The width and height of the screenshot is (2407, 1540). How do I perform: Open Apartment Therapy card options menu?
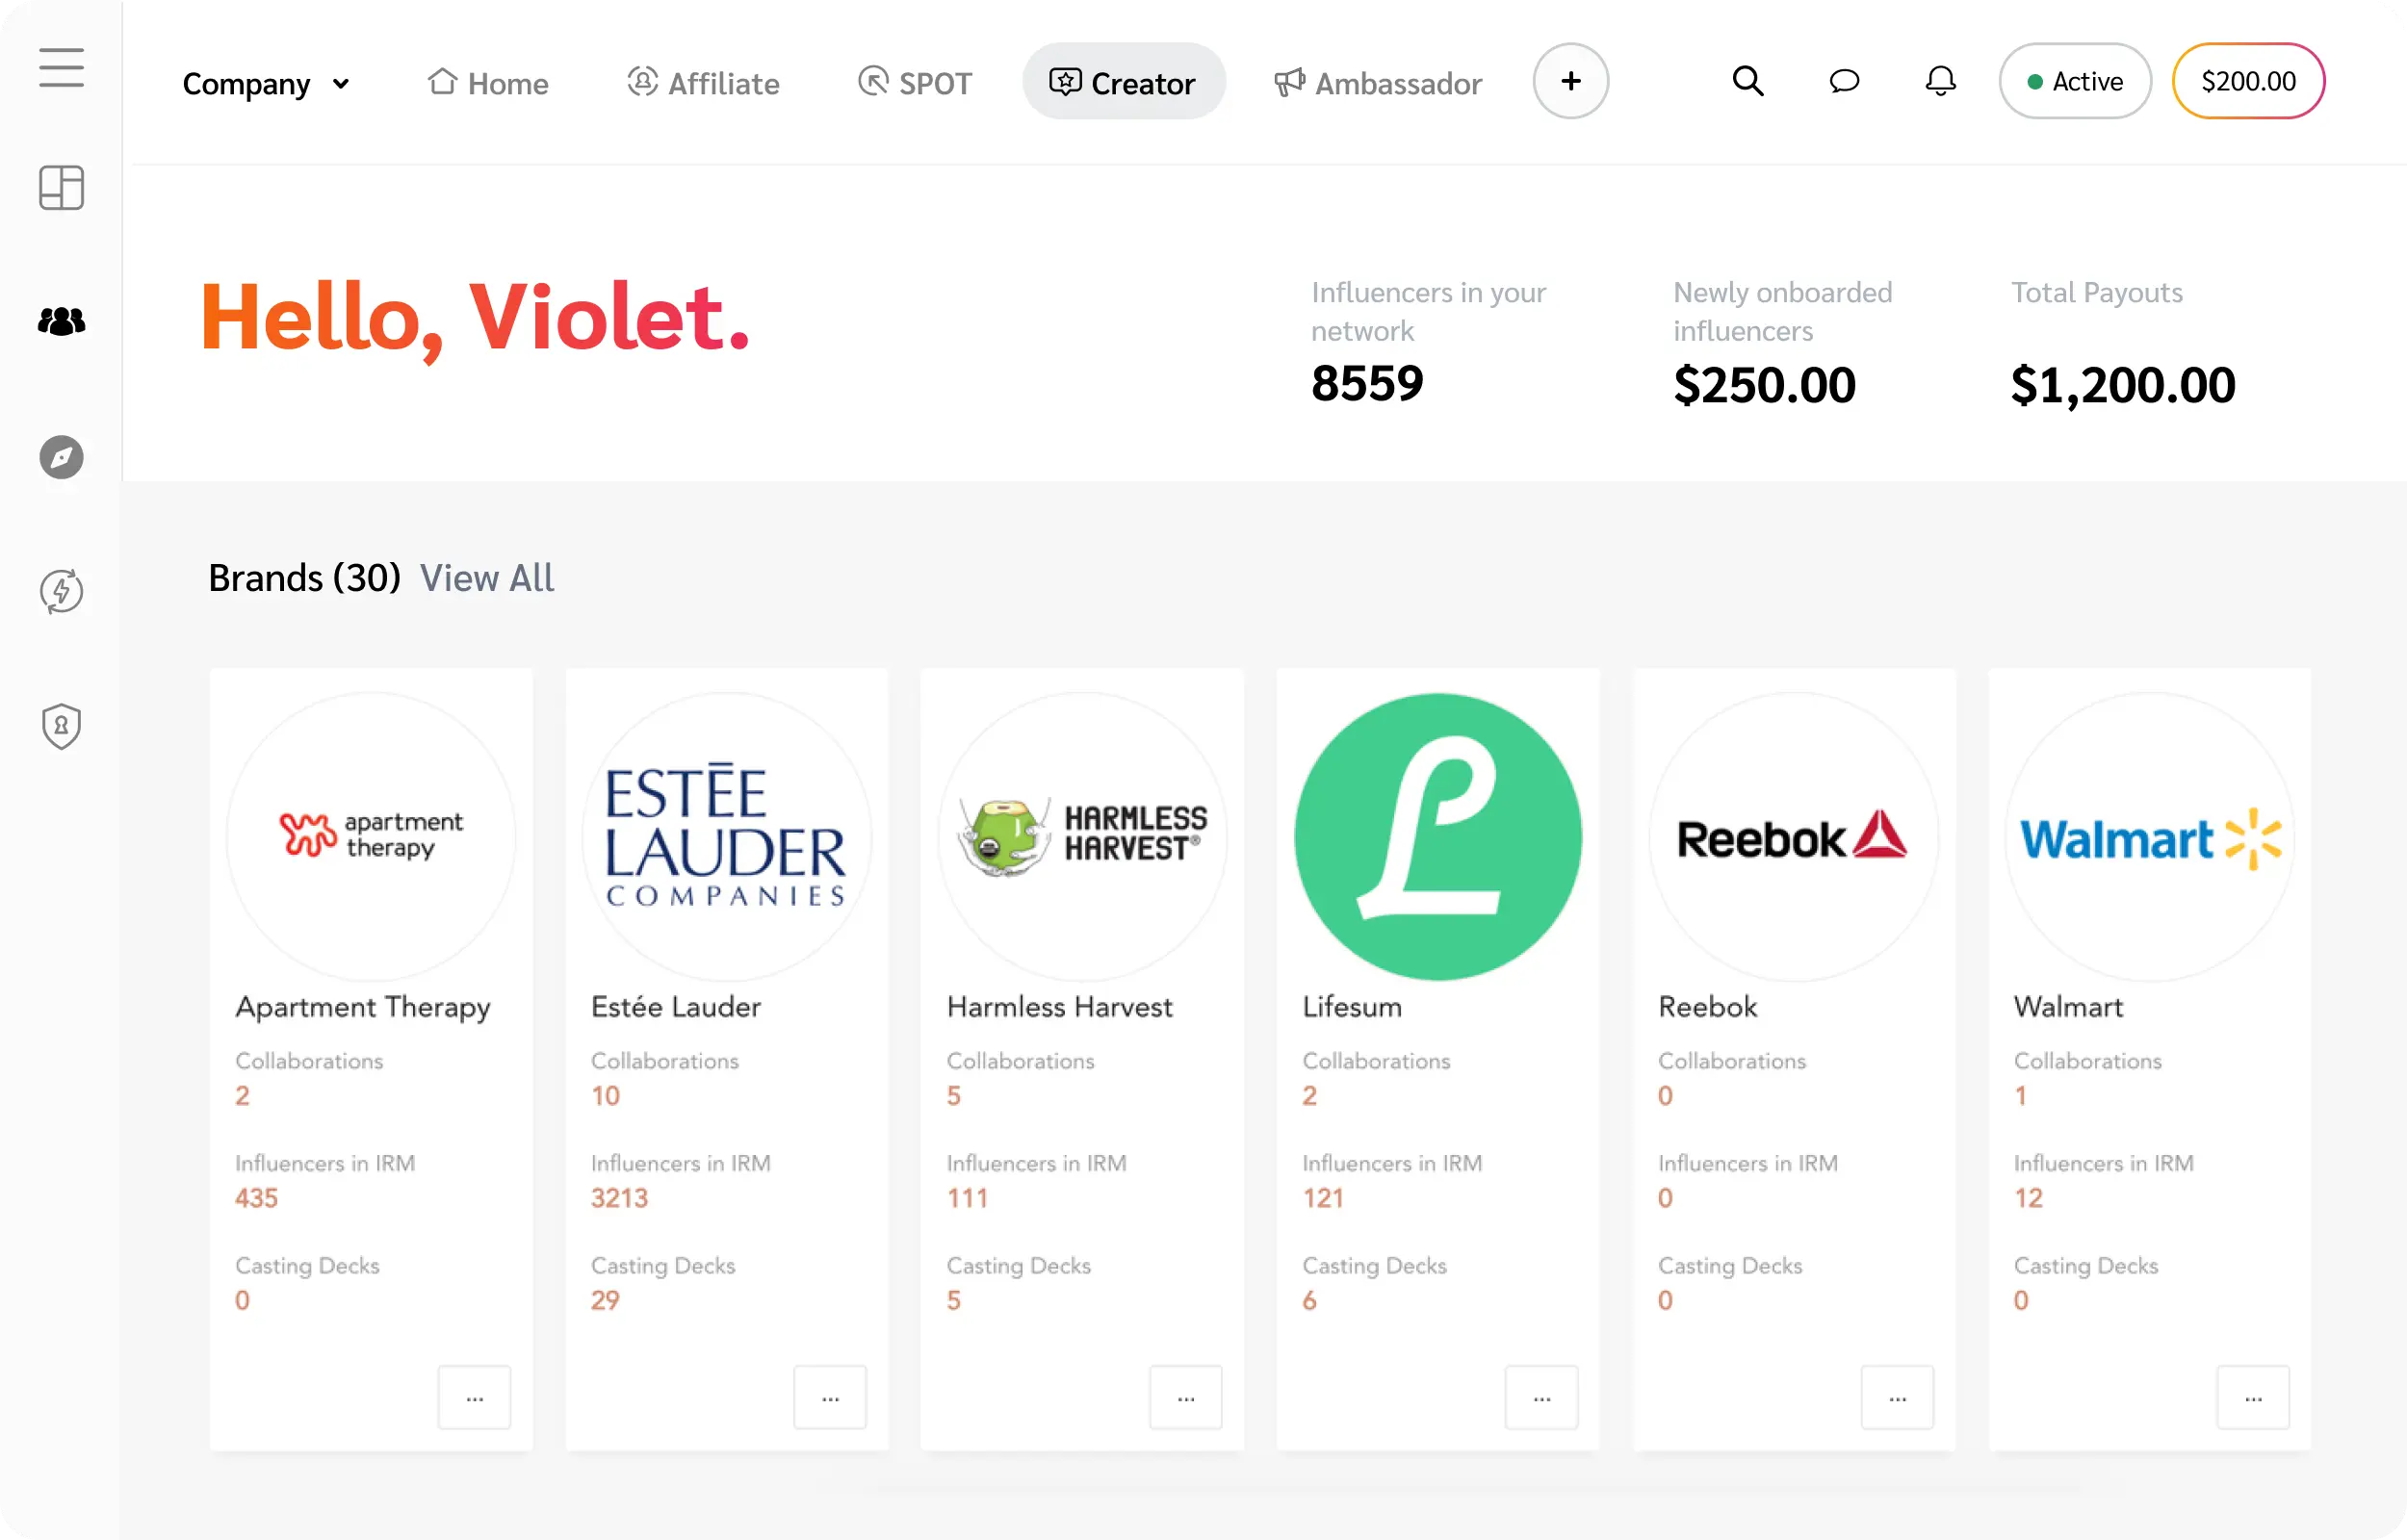pyautogui.click(x=474, y=1397)
